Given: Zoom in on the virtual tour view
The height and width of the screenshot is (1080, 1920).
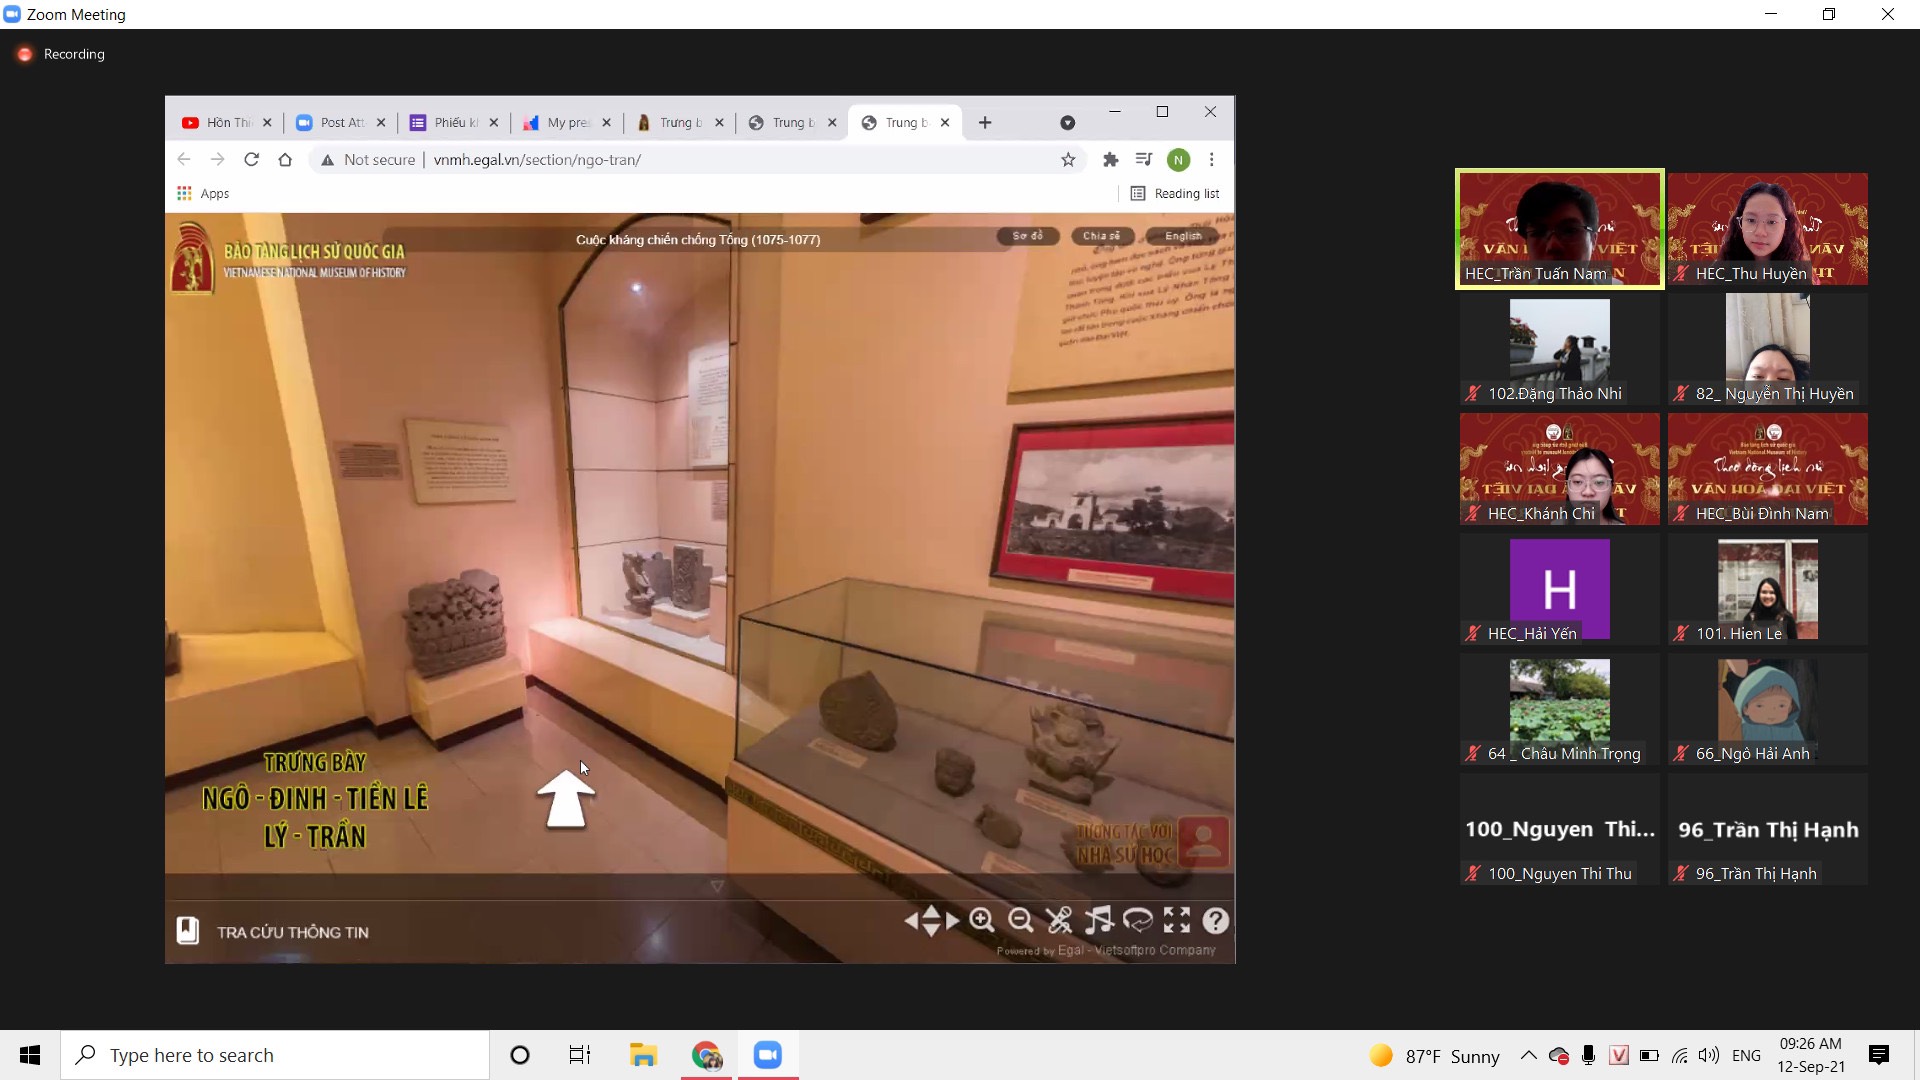Looking at the screenshot, I should [x=982, y=920].
